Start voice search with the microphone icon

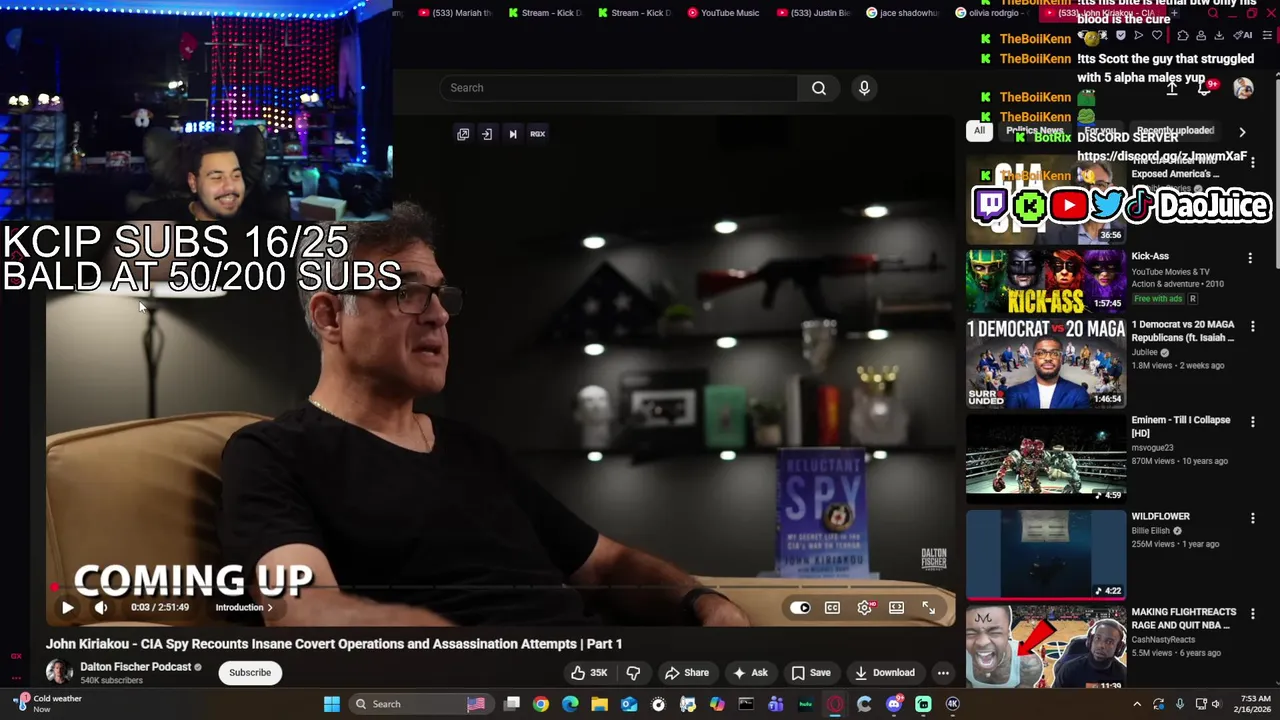click(864, 88)
